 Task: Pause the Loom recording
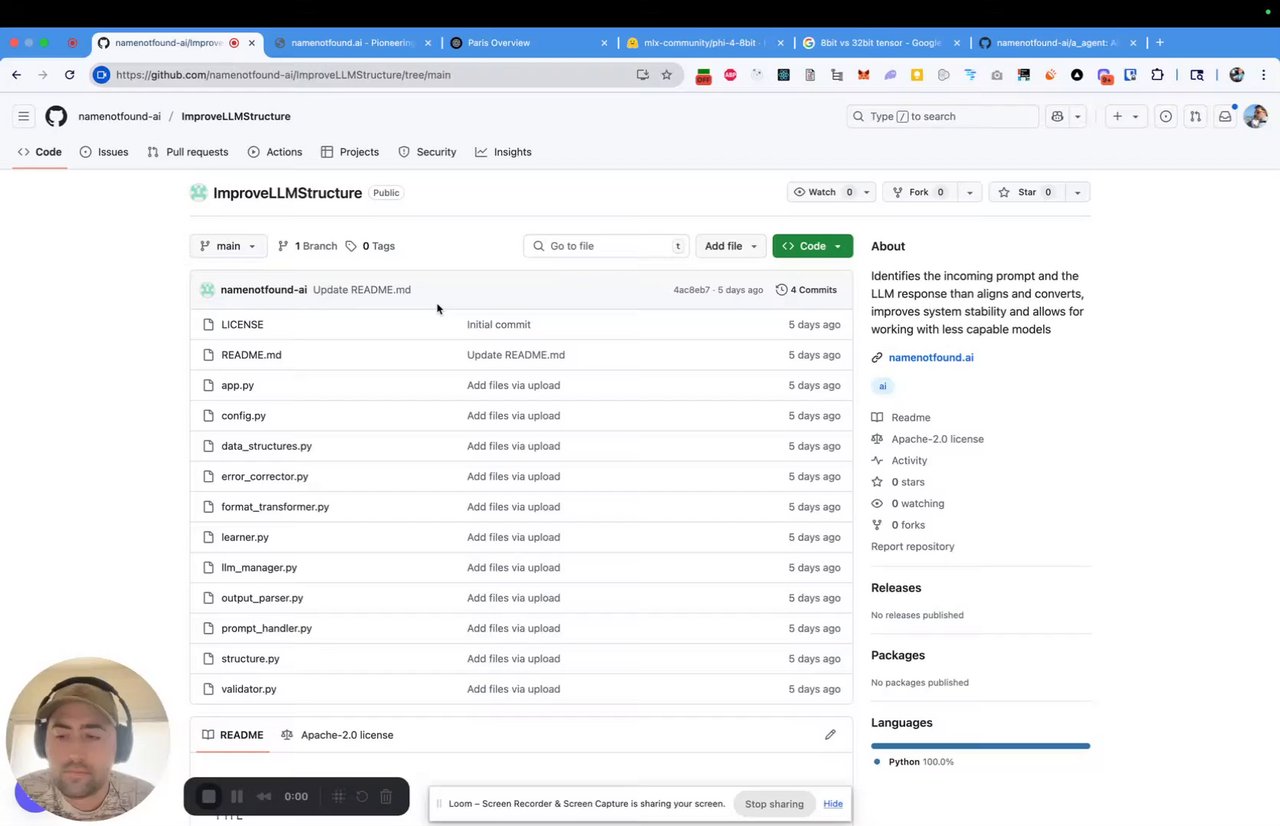click(237, 797)
